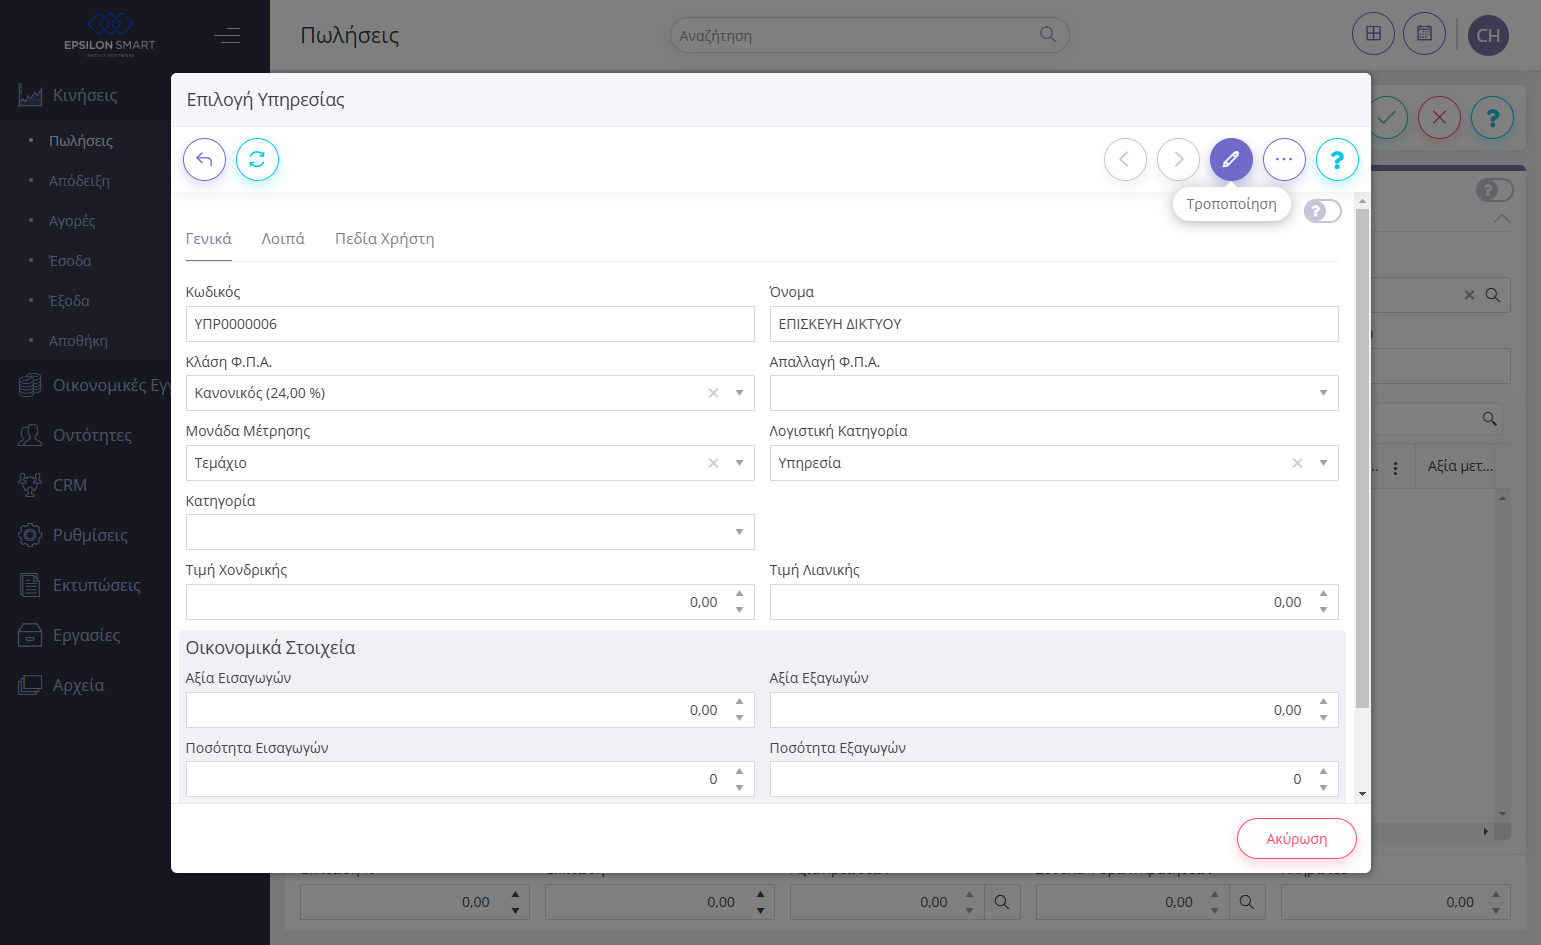Open the Μονάδα Μέτρησης dropdown
This screenshot has height=945, width=1541.
pos(739,463)
